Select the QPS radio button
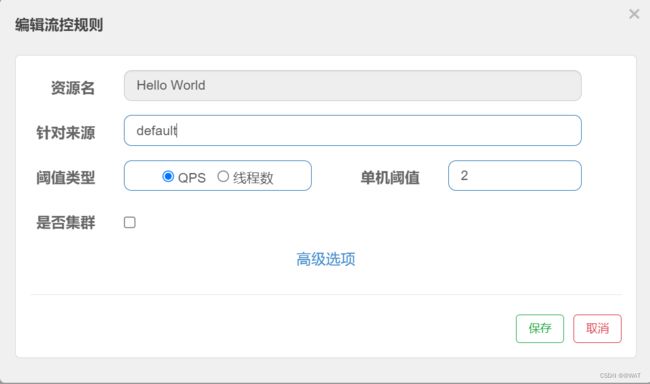This screenshot has width=650, height=384. (x=168, y=176)
